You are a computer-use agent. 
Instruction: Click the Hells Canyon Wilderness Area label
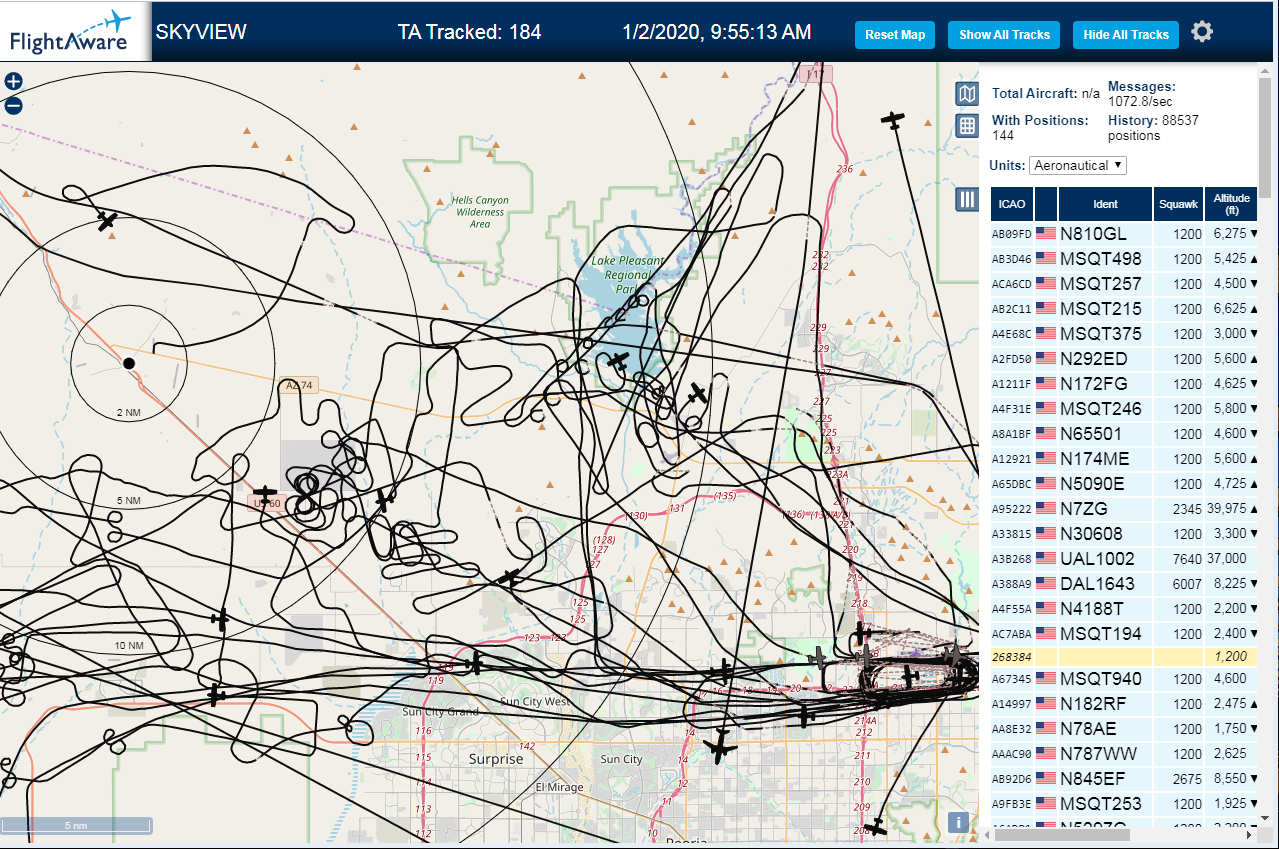(x=480, y=212)
